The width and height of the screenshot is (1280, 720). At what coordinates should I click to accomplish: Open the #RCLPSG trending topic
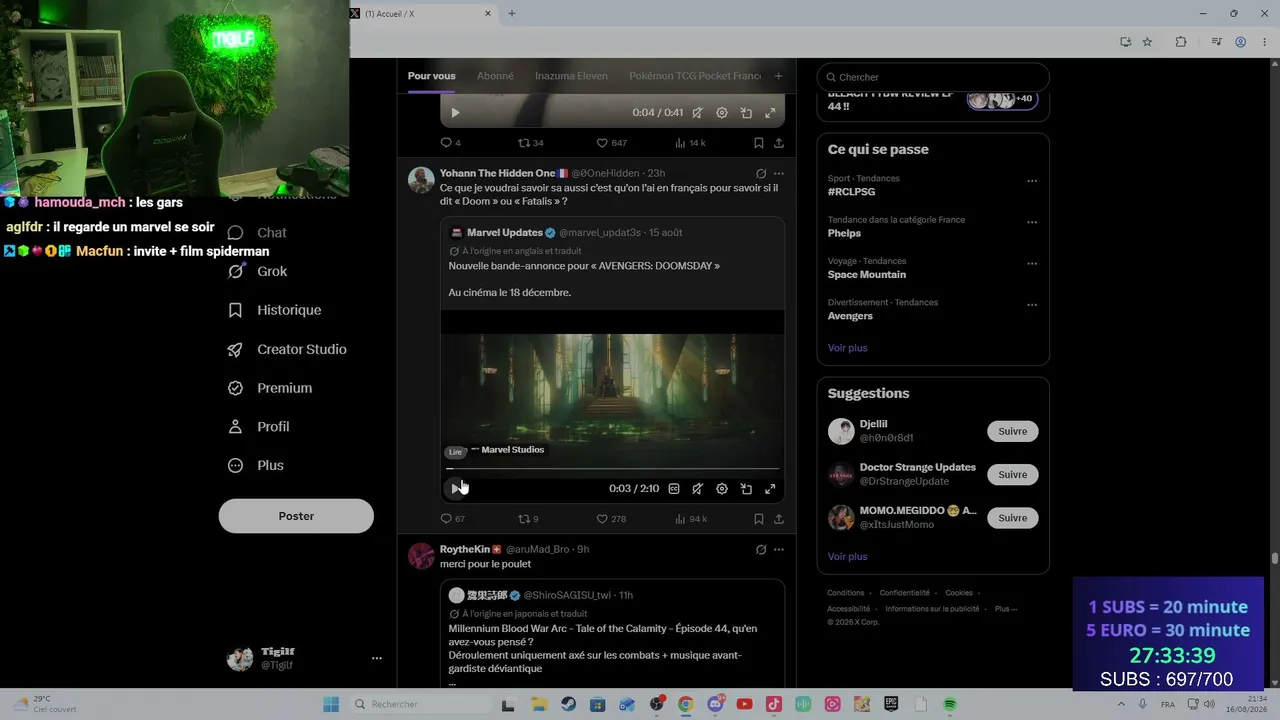(933, 185)
